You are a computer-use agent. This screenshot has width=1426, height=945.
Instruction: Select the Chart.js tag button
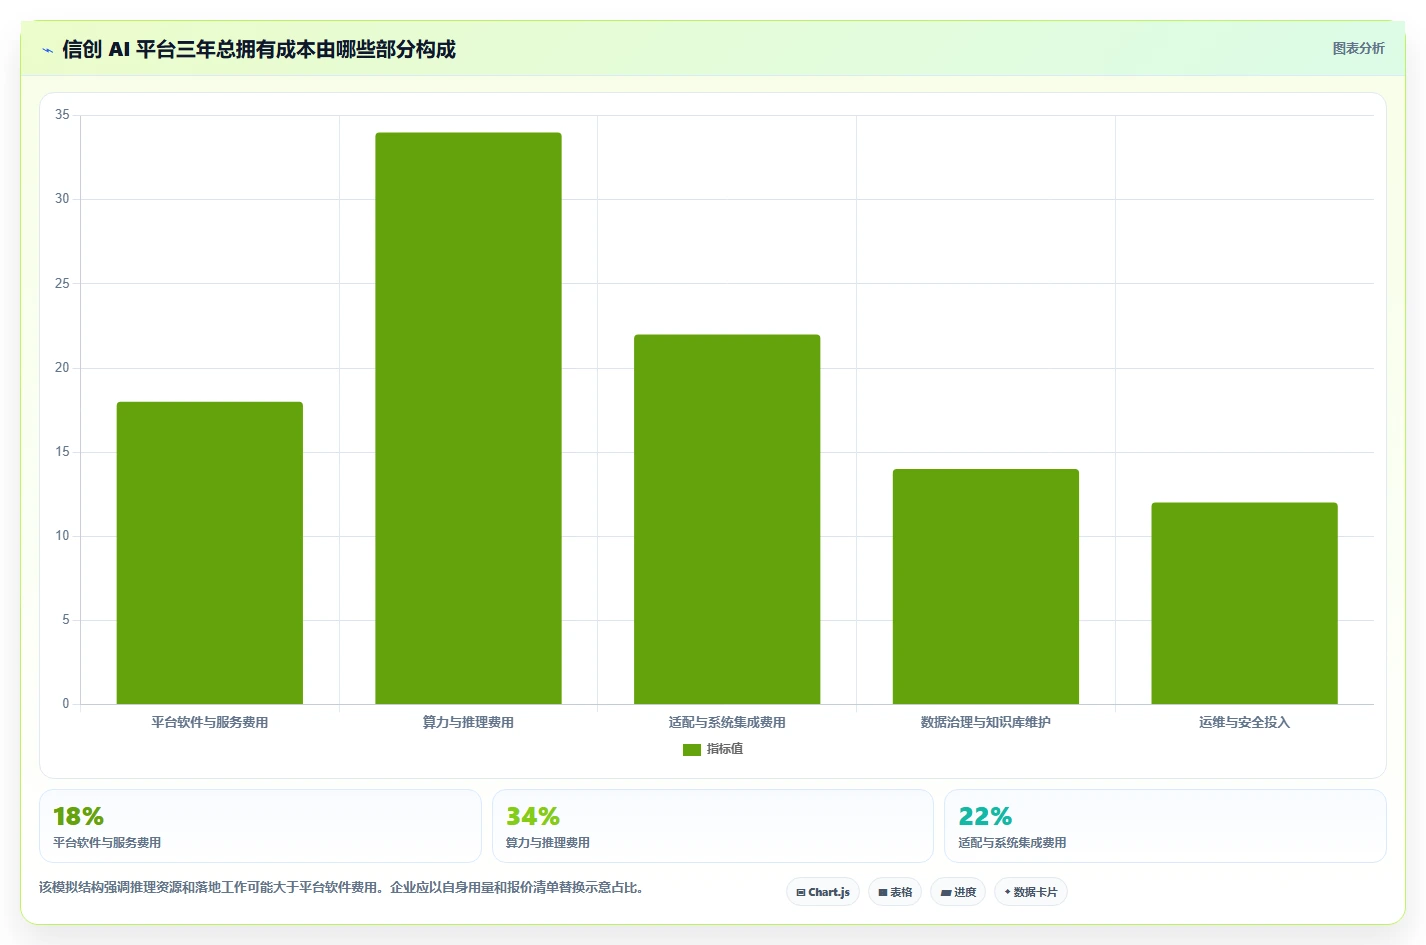pos(823,892)
